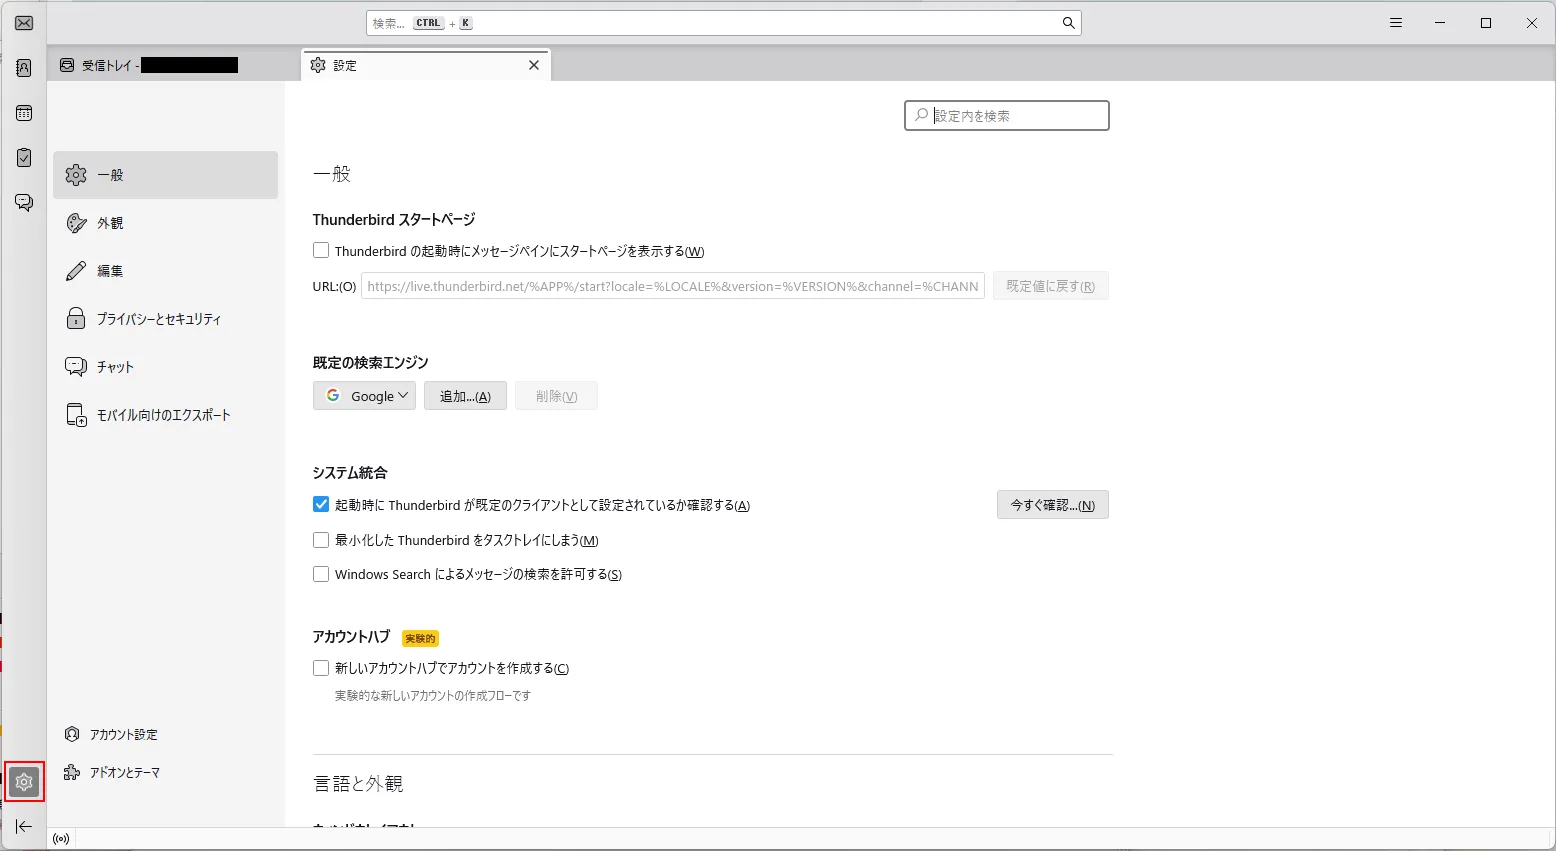Click the online status icon in the status bar
The width and height of the screenshot is (1556, 851).
[x=61, y=839]
